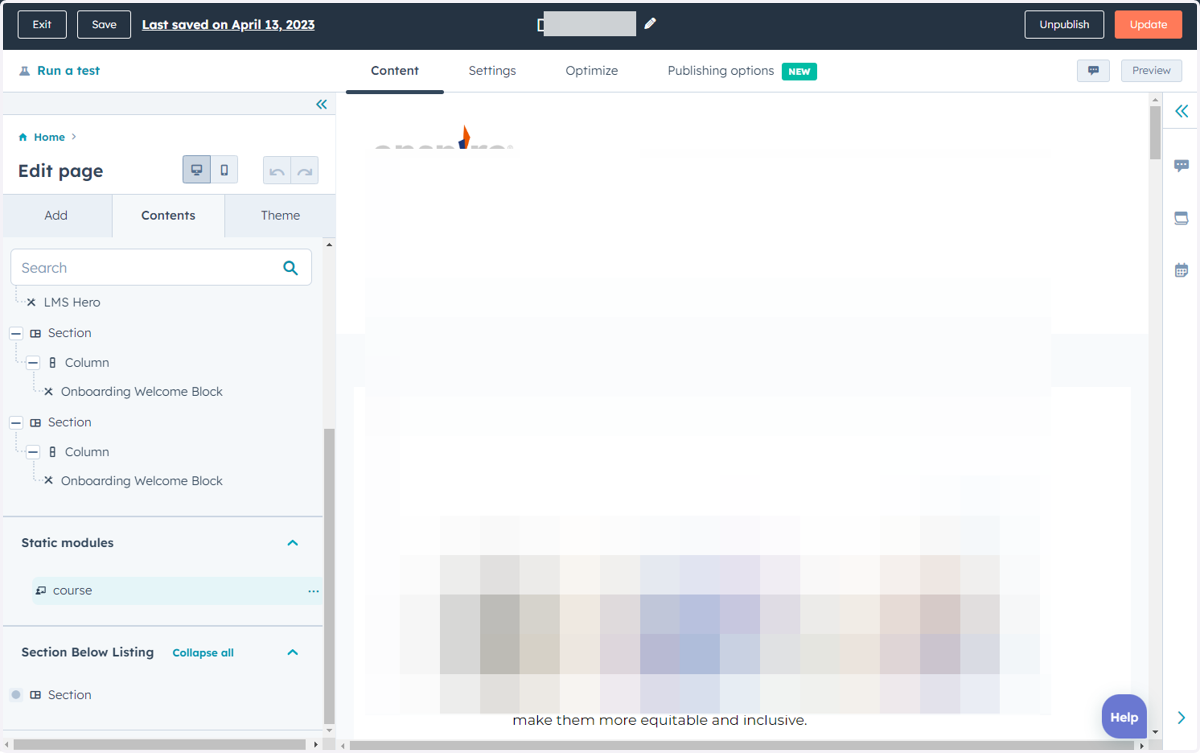Click the blurred page title in the header
The image size is (1200, 753).
coord(589,24)
